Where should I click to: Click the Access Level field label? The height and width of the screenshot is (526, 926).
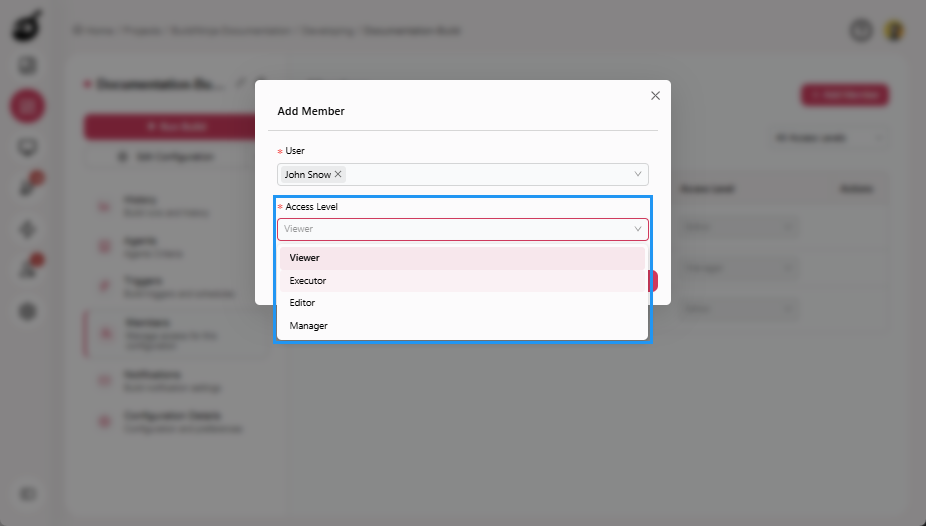click(311, 207)
